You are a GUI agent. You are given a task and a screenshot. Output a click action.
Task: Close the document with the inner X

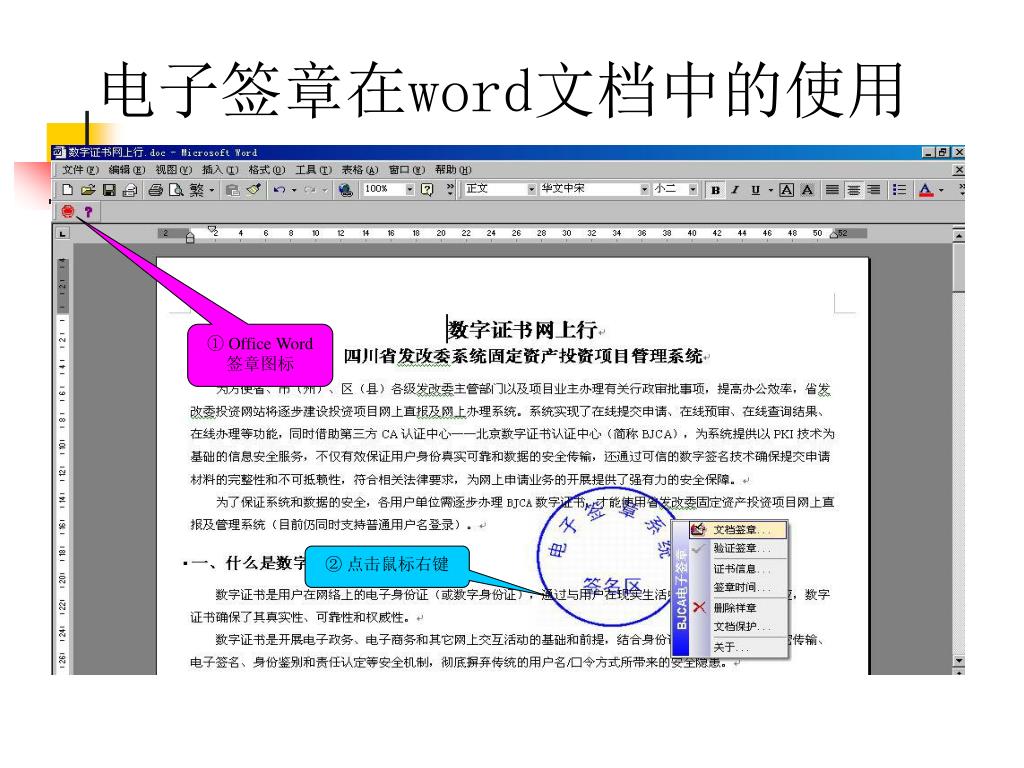click(x=959, y=170)
